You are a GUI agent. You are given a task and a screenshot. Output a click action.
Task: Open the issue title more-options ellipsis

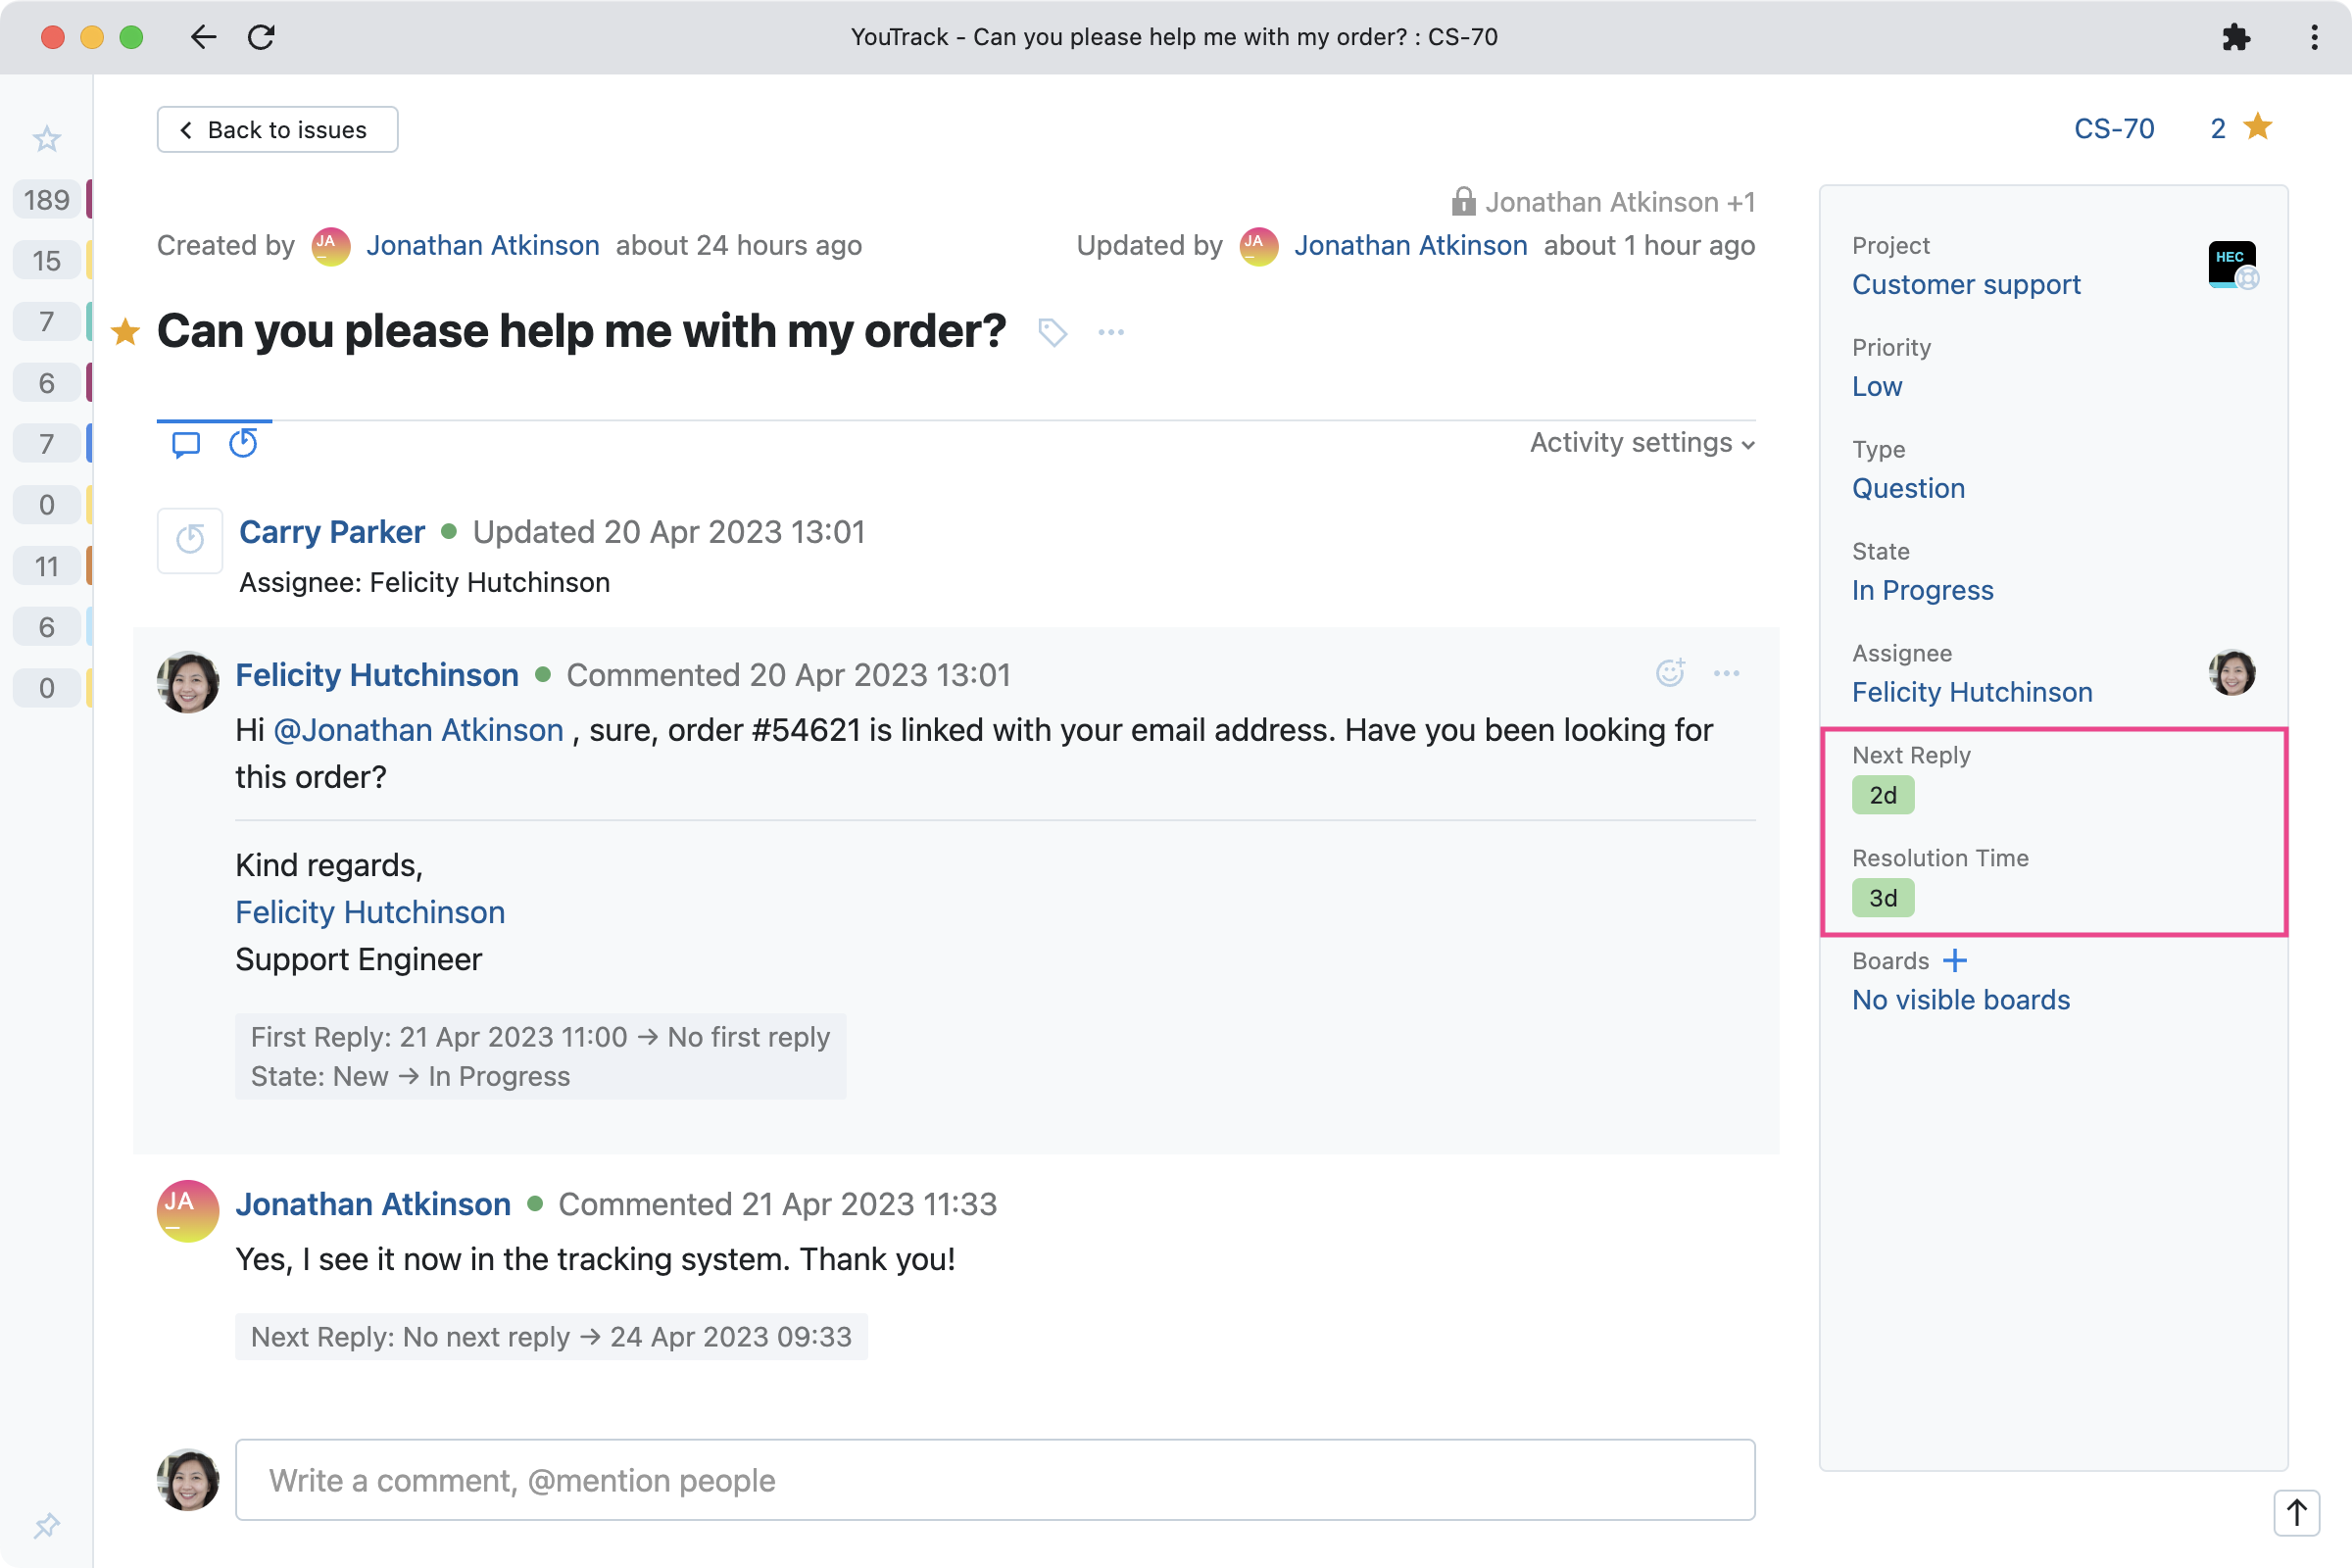tap(1111, 332)
